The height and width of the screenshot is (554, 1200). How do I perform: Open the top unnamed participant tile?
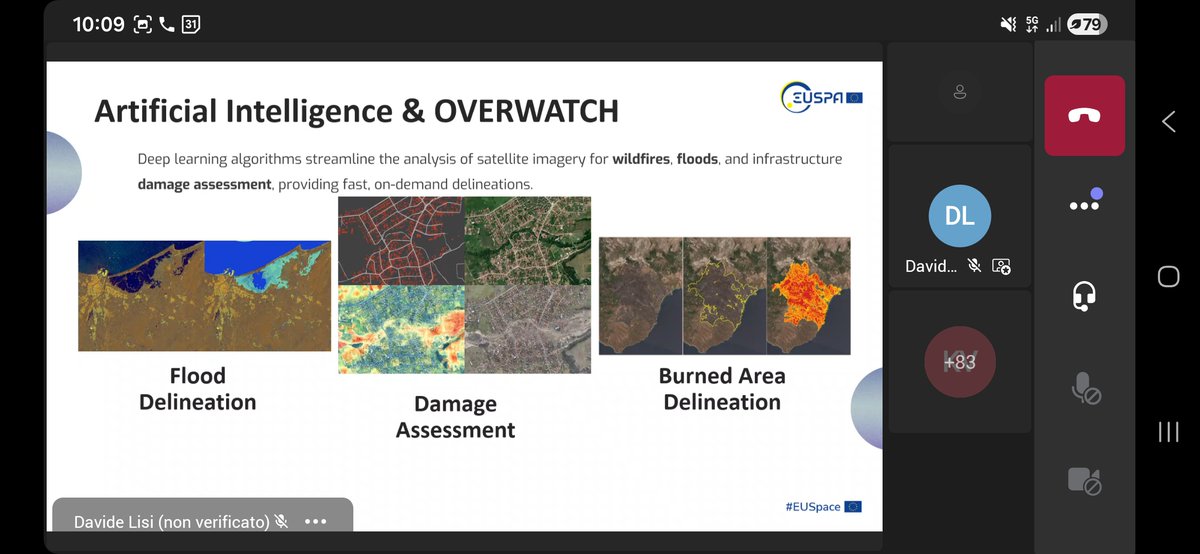(x=960, y=93)
